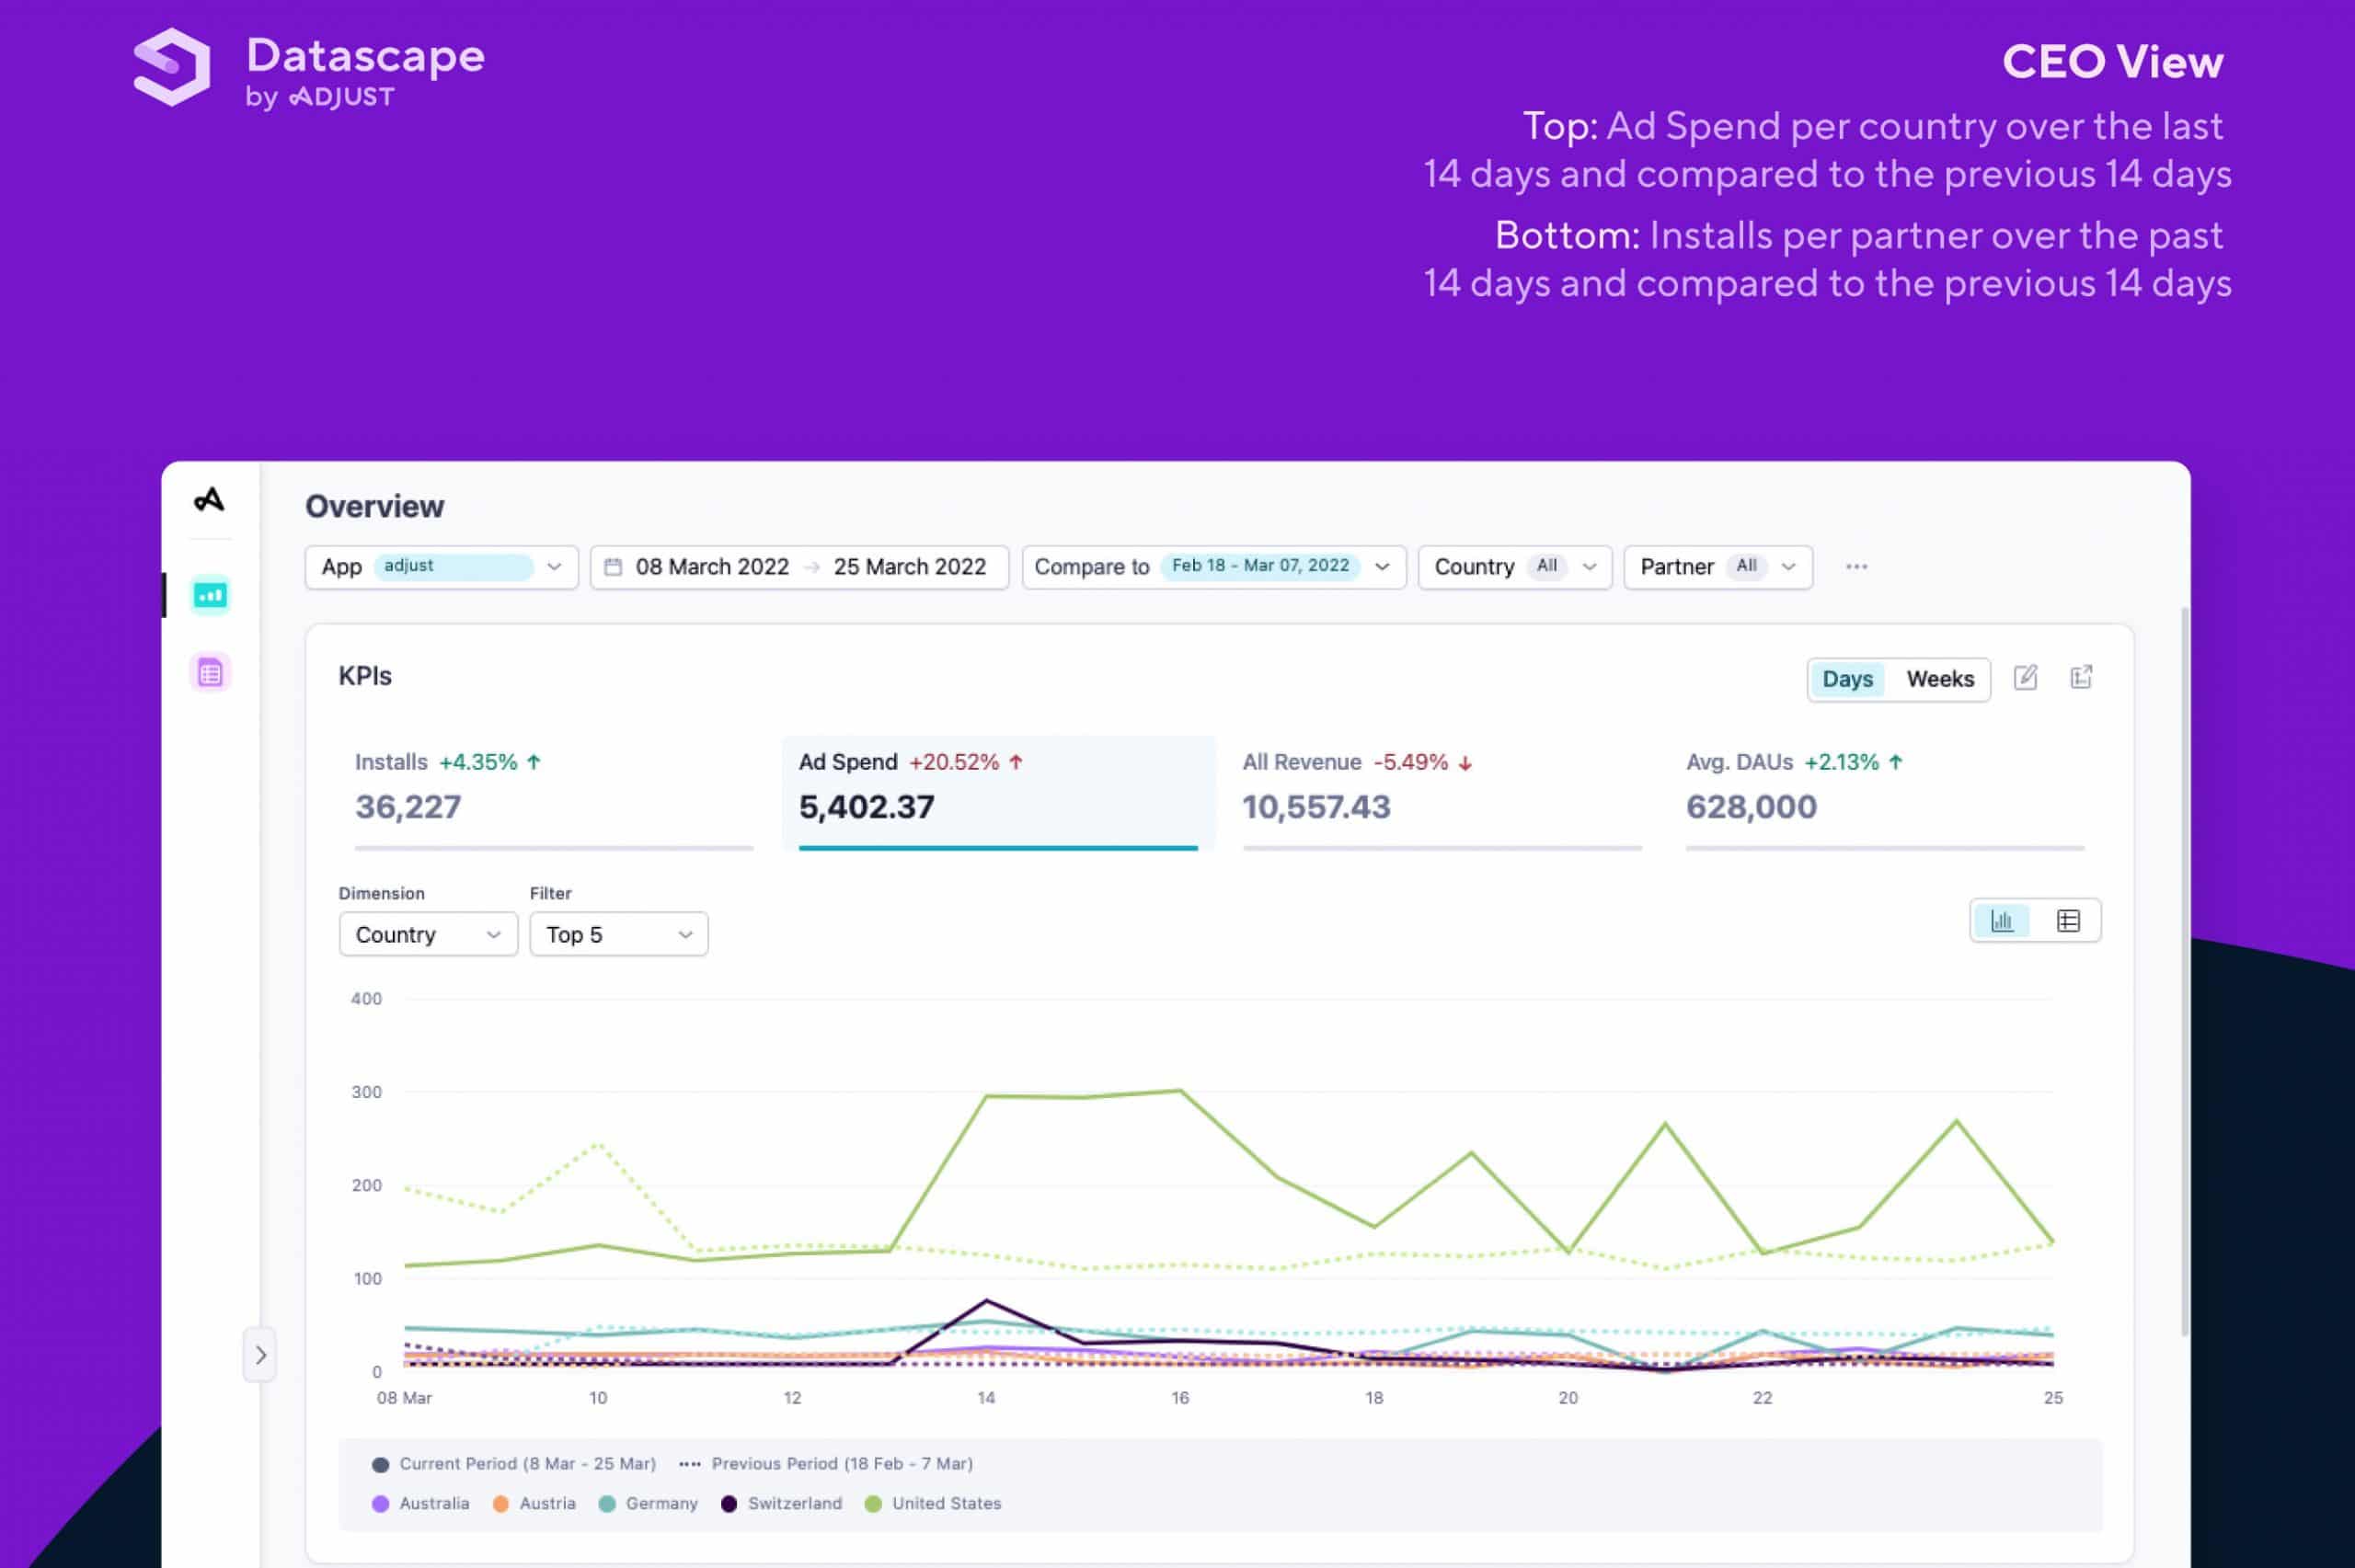
Task: Open the dashboards icon in the left sidebar
Action: [x=210, y=593]
